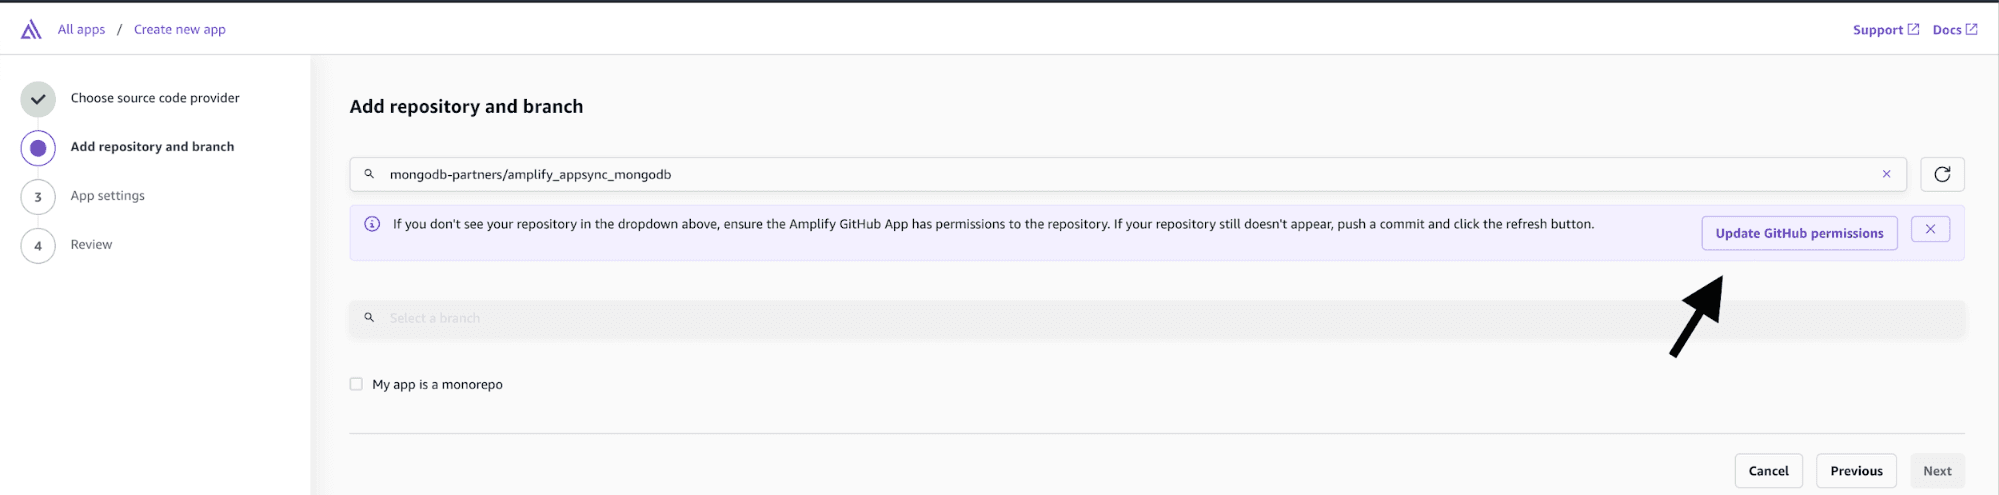The image size is (1999, 495).
Task: Clear the selected repository with X icon
Action: point(1887,174)
